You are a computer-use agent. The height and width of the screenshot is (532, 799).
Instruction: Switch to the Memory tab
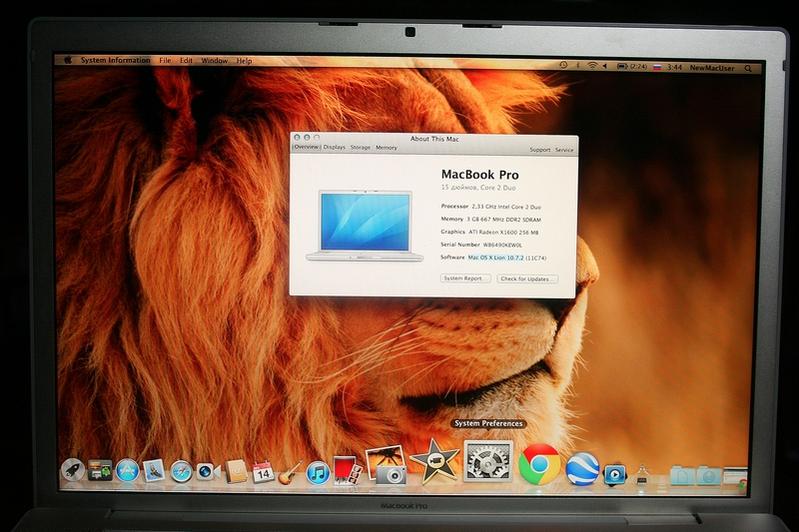pyautogui.click(x=386, y=147)
